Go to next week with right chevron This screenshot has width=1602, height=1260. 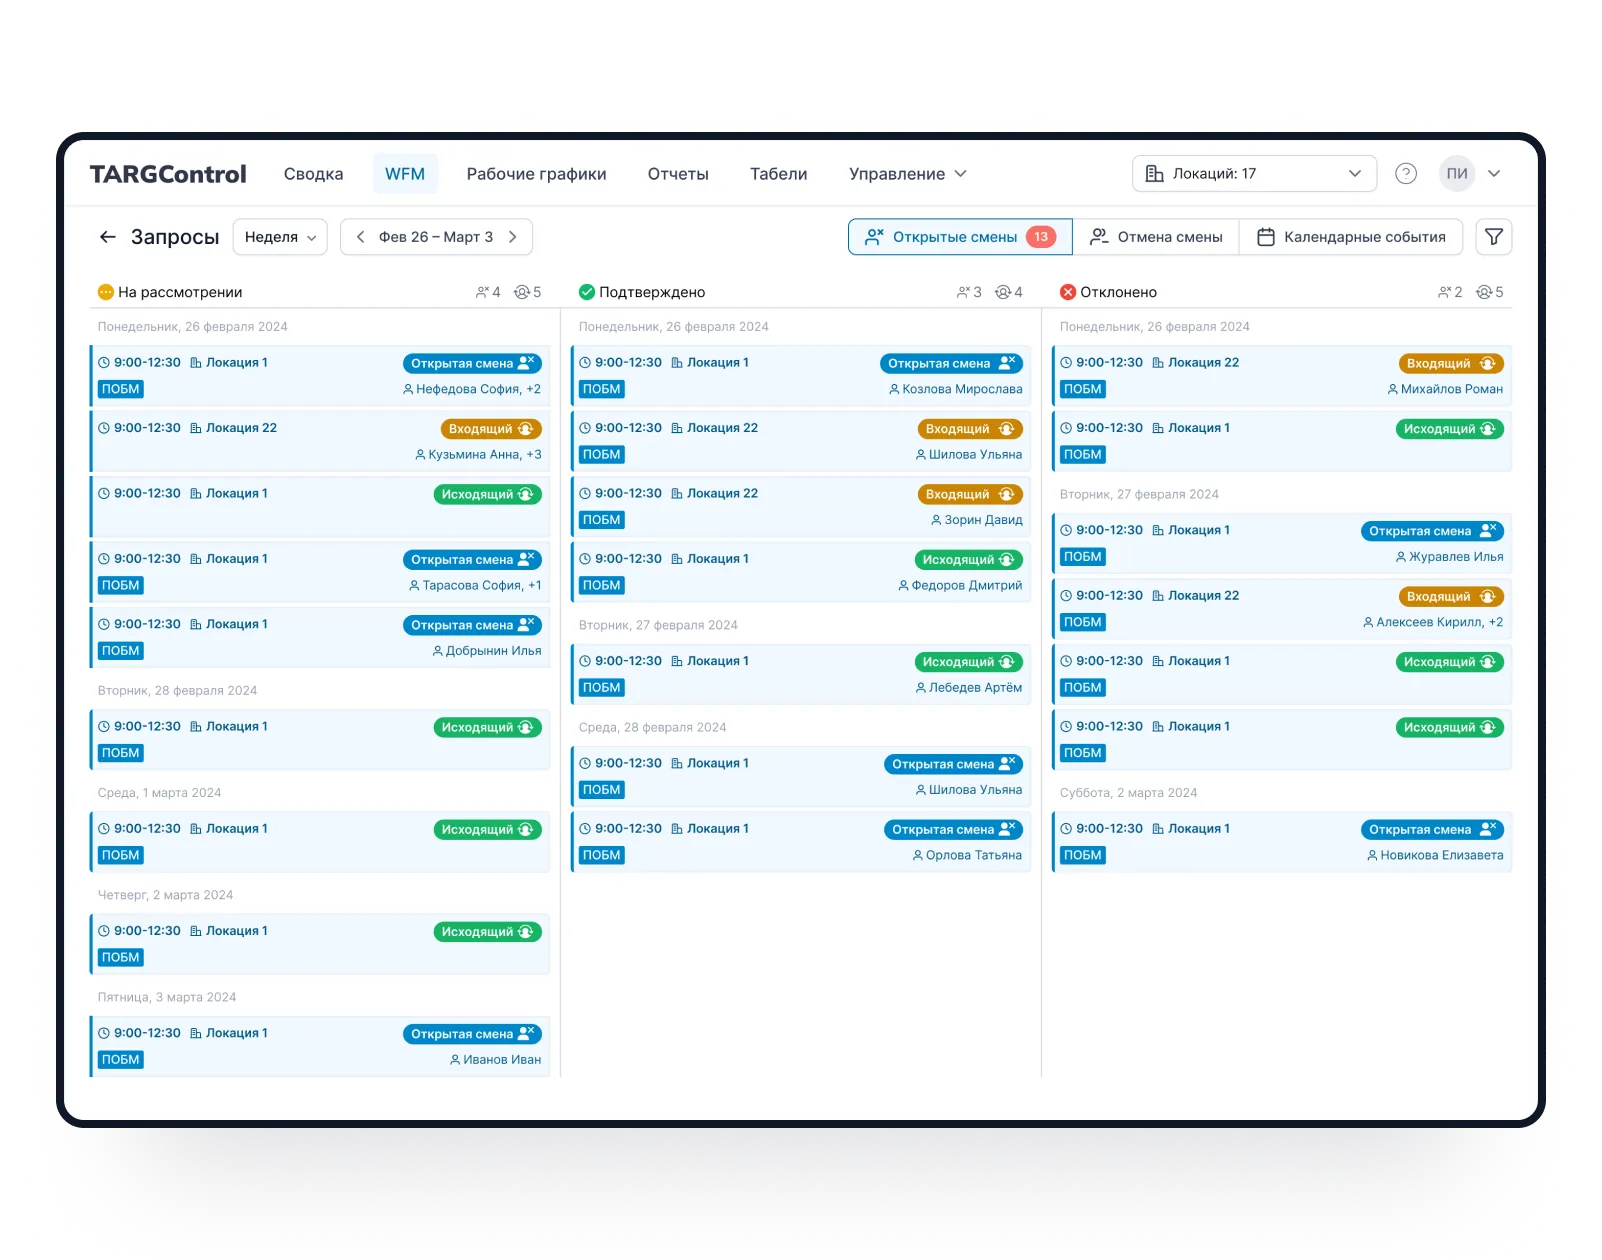(513, 237)
